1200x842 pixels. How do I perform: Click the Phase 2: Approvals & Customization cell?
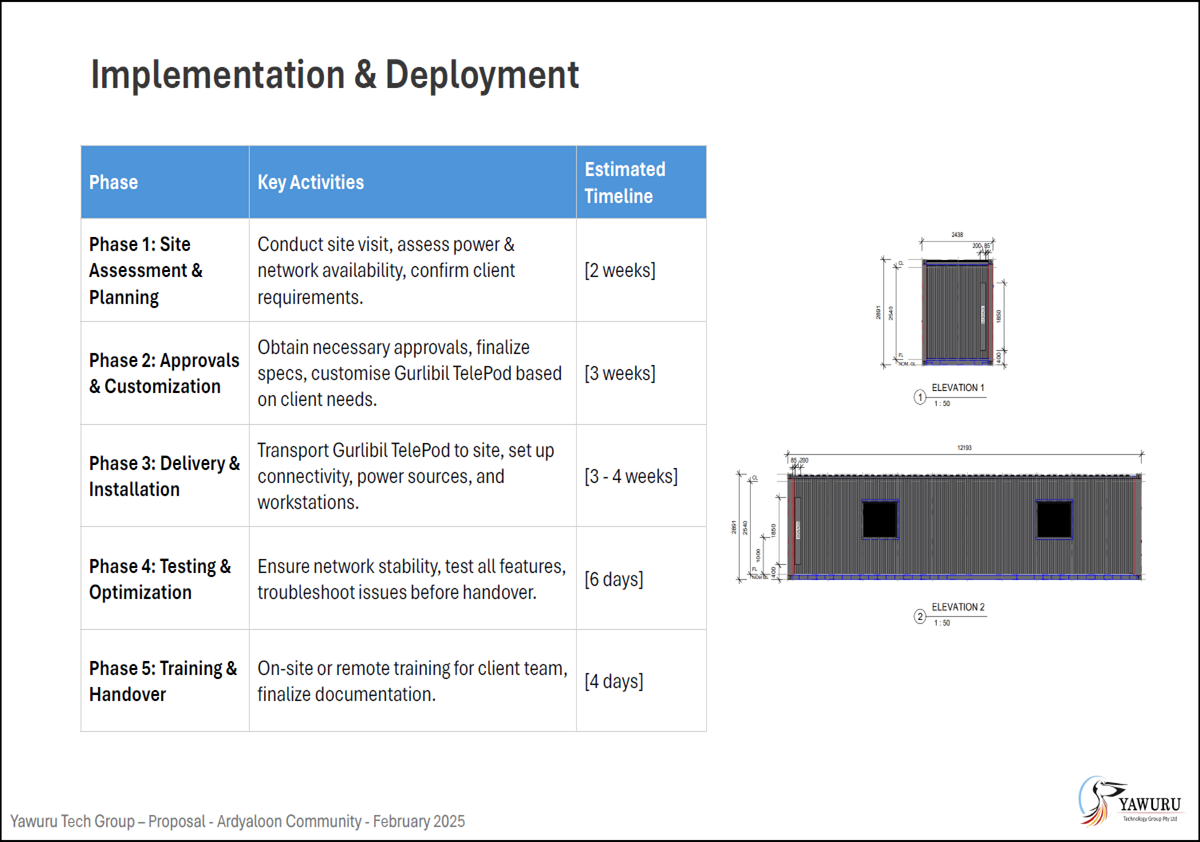click(165, 373)
